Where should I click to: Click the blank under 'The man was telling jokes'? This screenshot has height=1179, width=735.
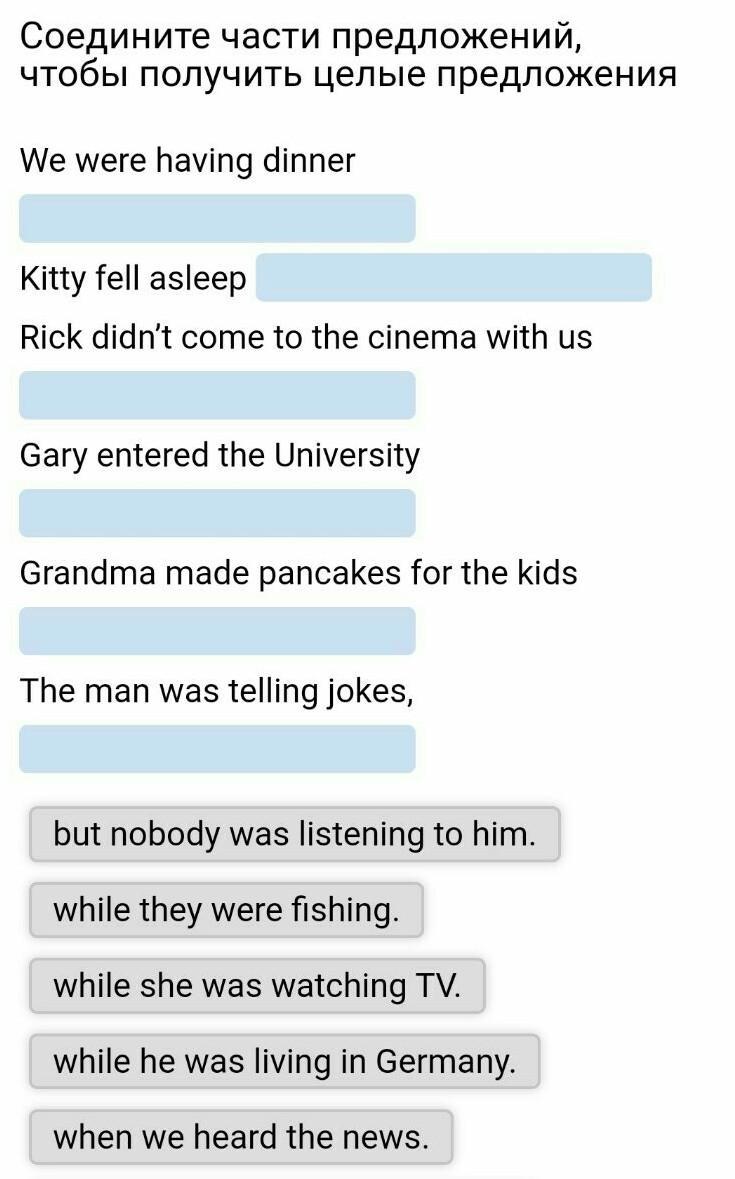point(217,749)
